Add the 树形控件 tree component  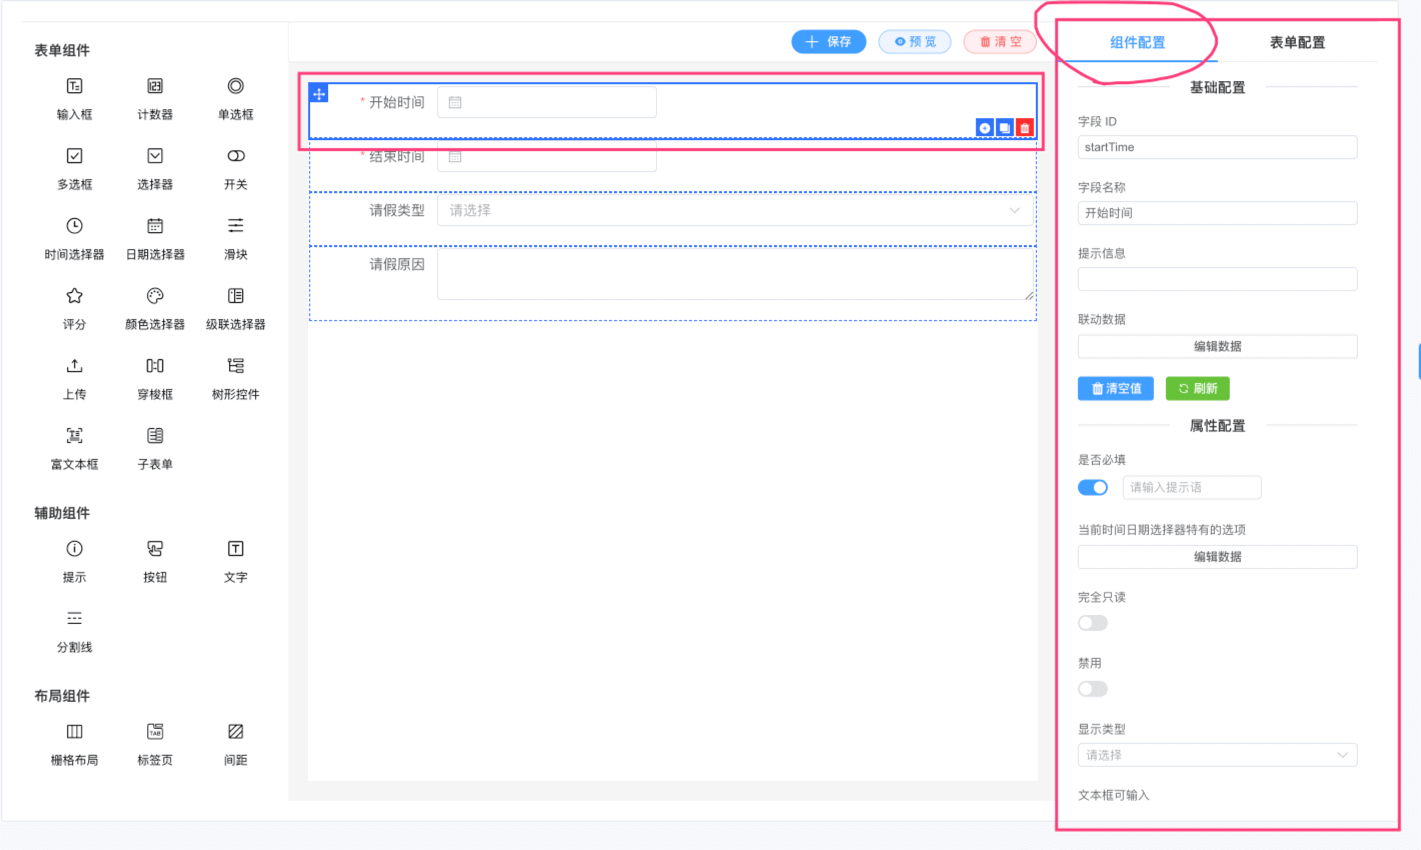pos(235,367)
